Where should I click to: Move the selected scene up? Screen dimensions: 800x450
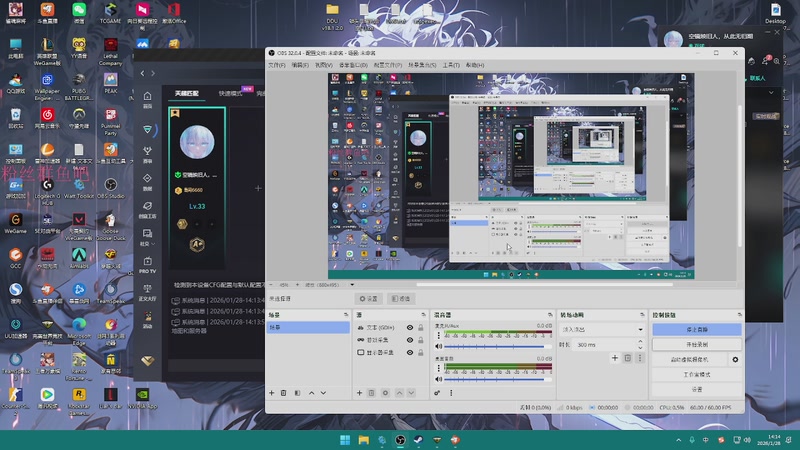point(311,393)
